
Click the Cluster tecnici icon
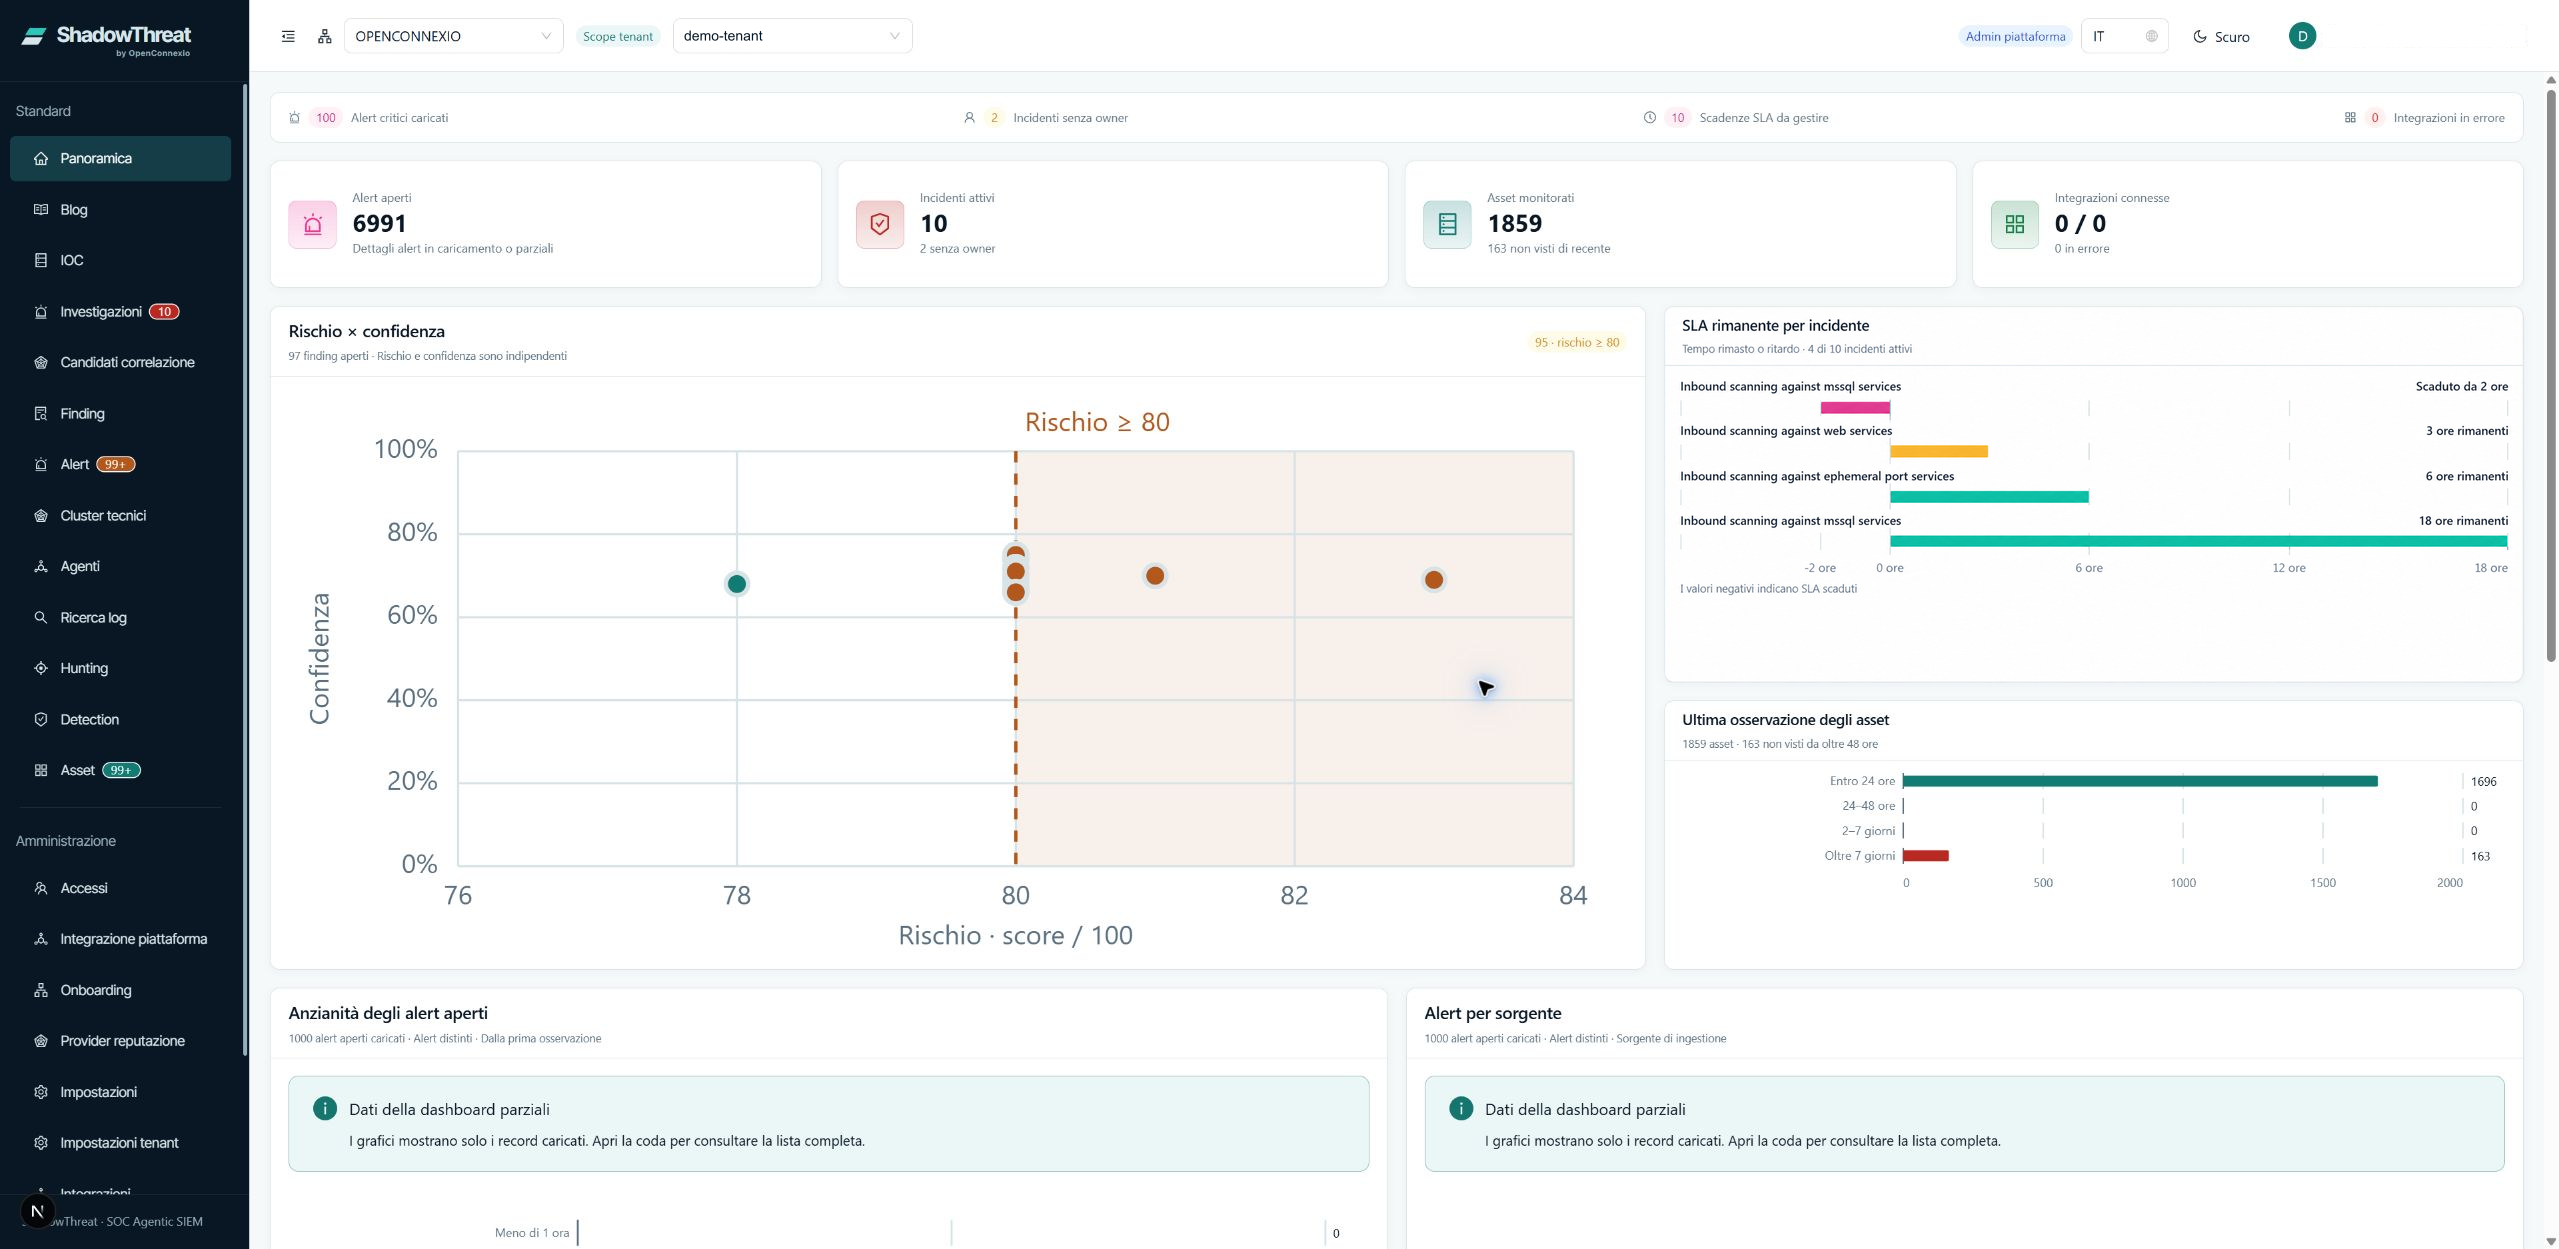41,515
